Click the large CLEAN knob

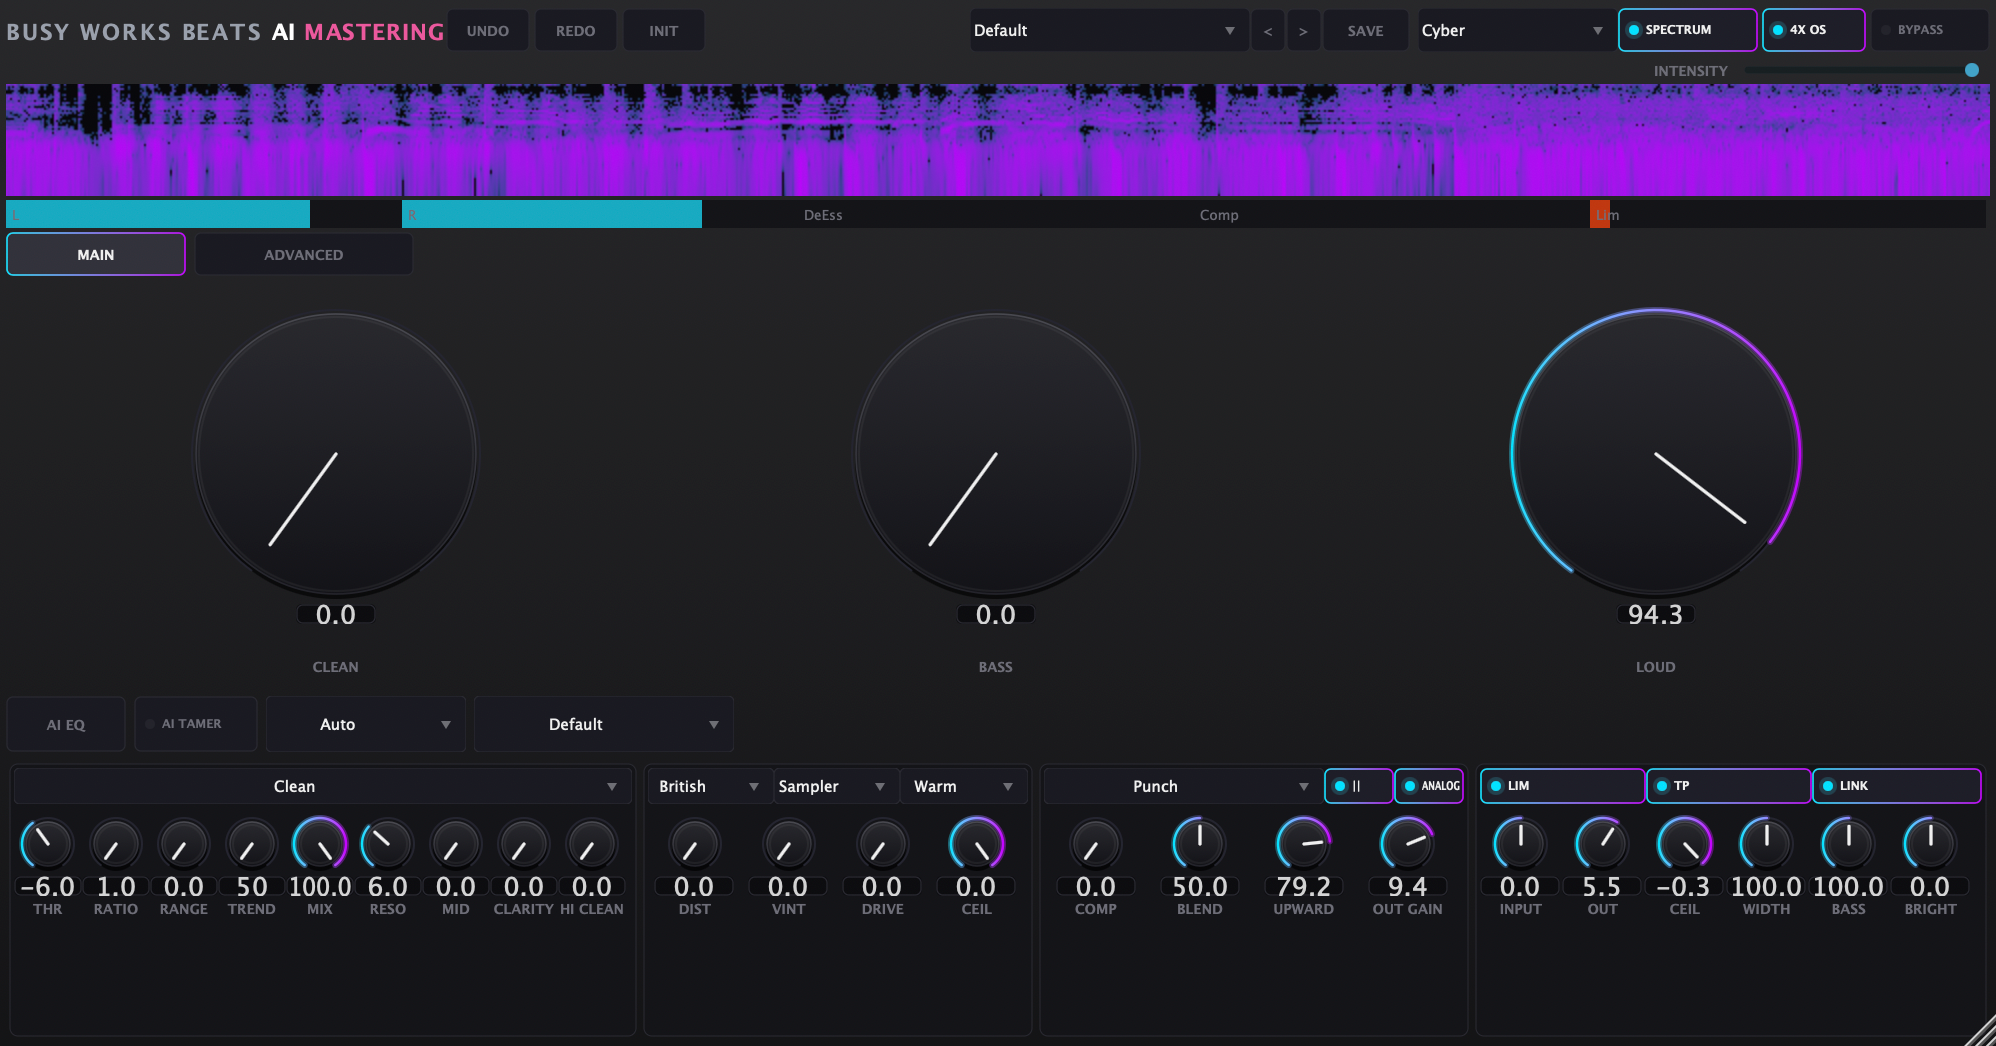(336, 455)
